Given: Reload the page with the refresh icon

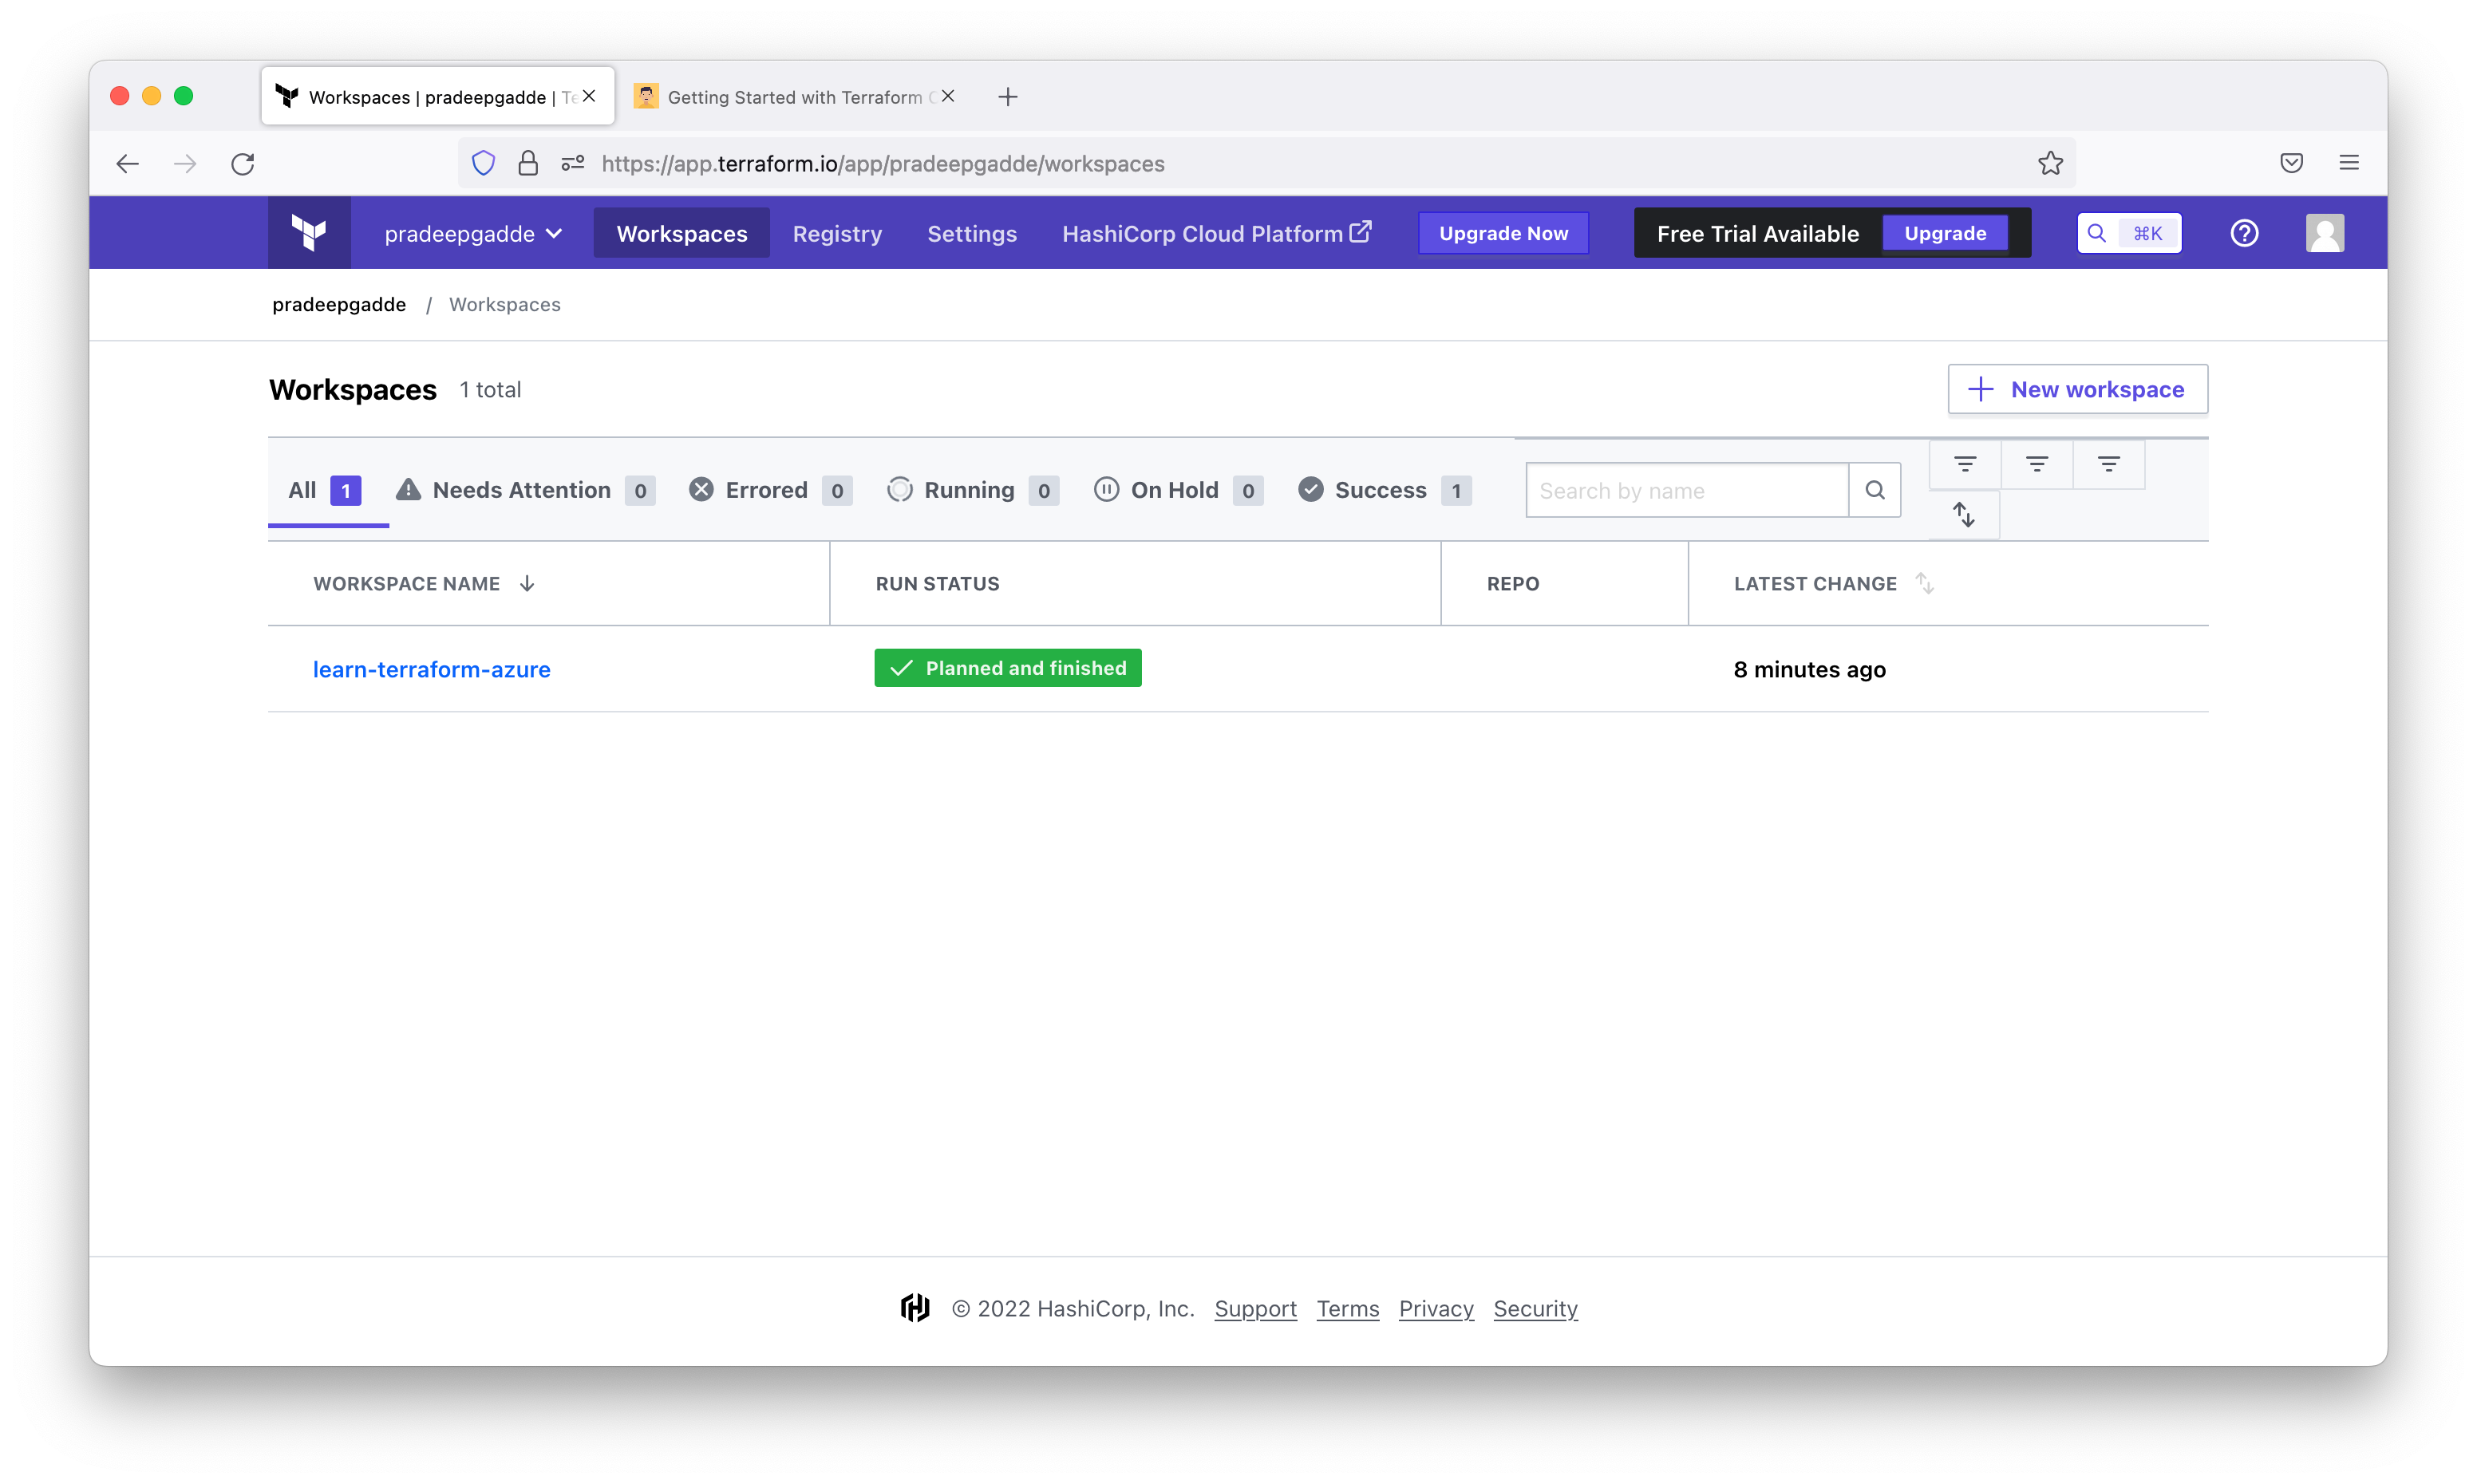Looking at the screenshot, I should (x=243, y=163).
